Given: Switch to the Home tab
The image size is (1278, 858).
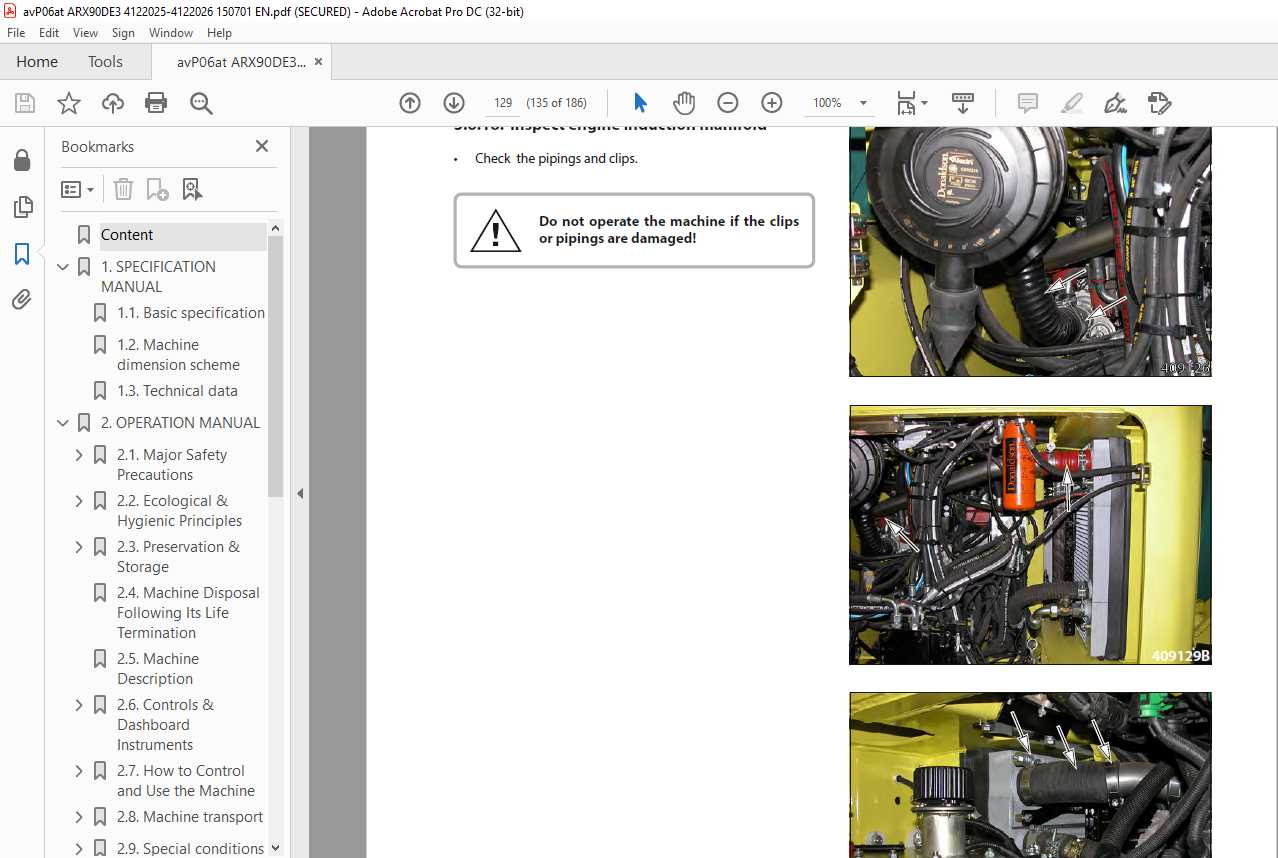Looking at the screenshot, I should 37,62.
